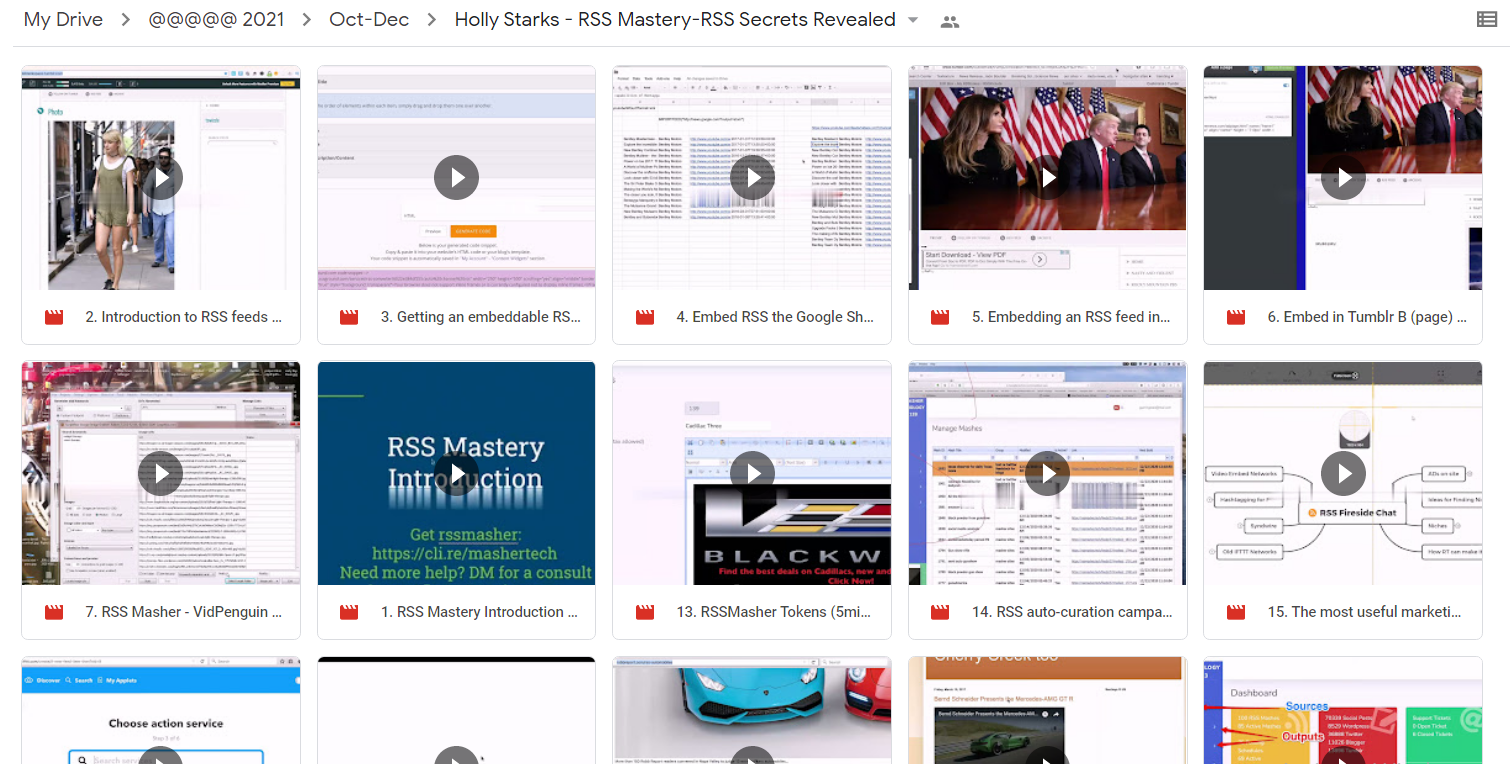Click video file icon for 4. Embed RSS the Google
The image size is (1510, 764).
coord(645,317)
